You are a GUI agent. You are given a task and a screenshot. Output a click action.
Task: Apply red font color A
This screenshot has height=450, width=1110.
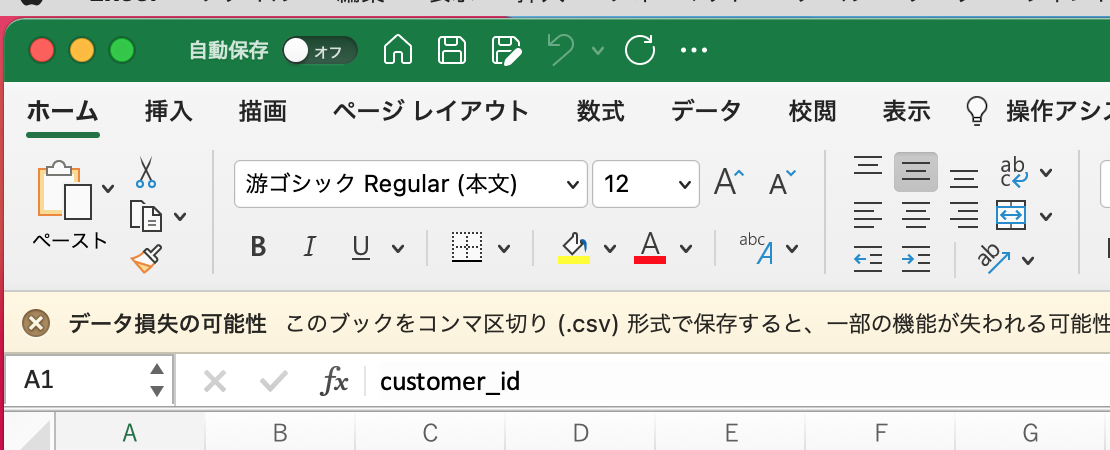[x=650, y=248]
